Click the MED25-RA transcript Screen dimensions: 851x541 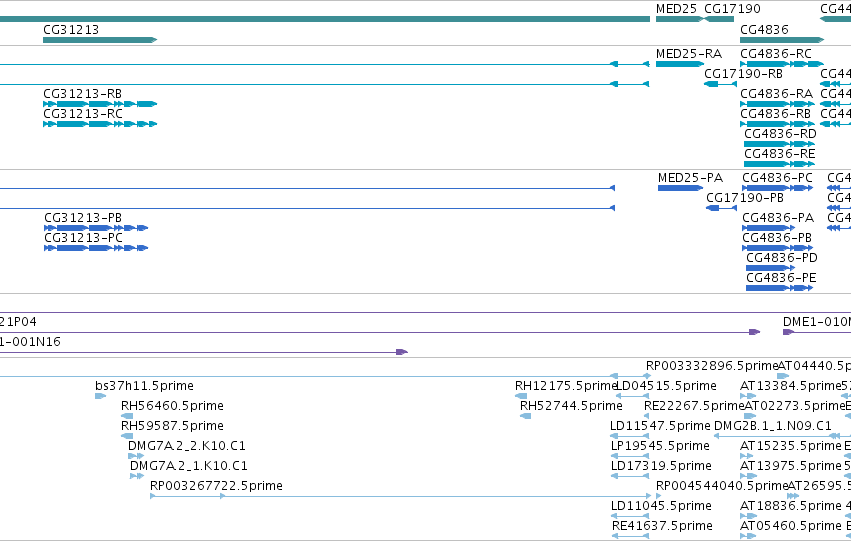(x=679, y=64)
